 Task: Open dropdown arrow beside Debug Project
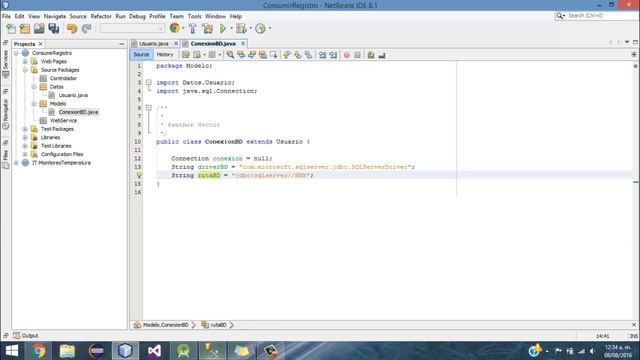[x=250, y=29]
